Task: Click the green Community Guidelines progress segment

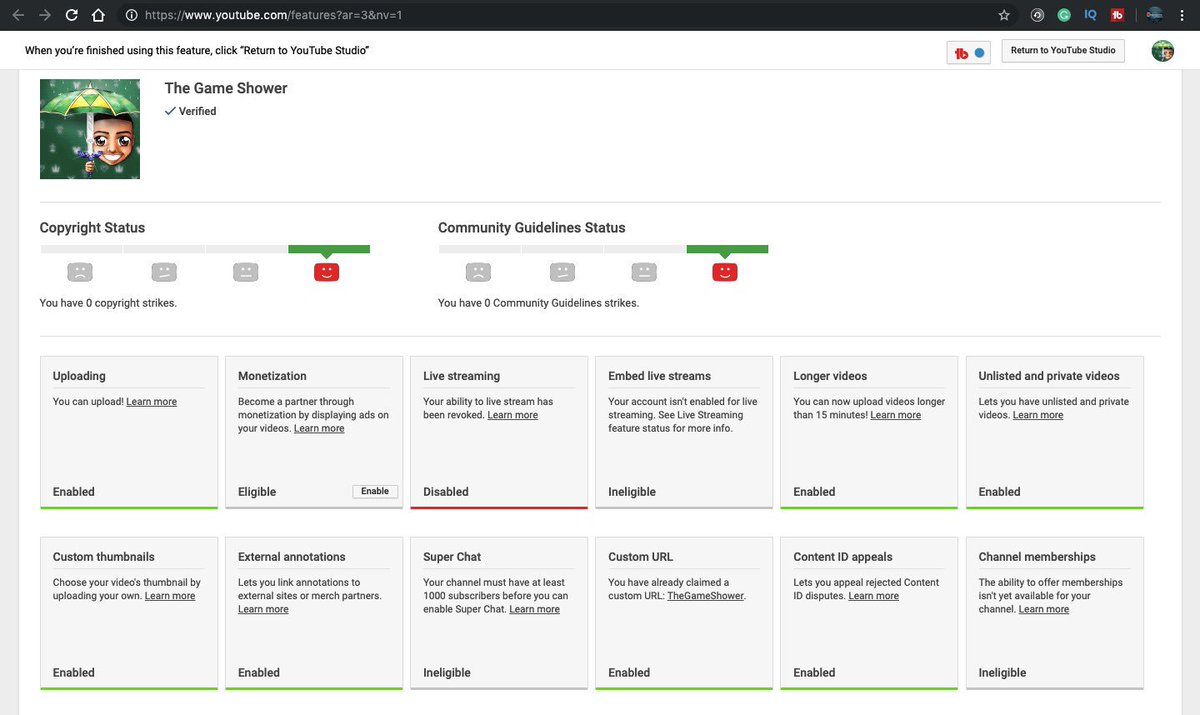Action: point(727,249)
